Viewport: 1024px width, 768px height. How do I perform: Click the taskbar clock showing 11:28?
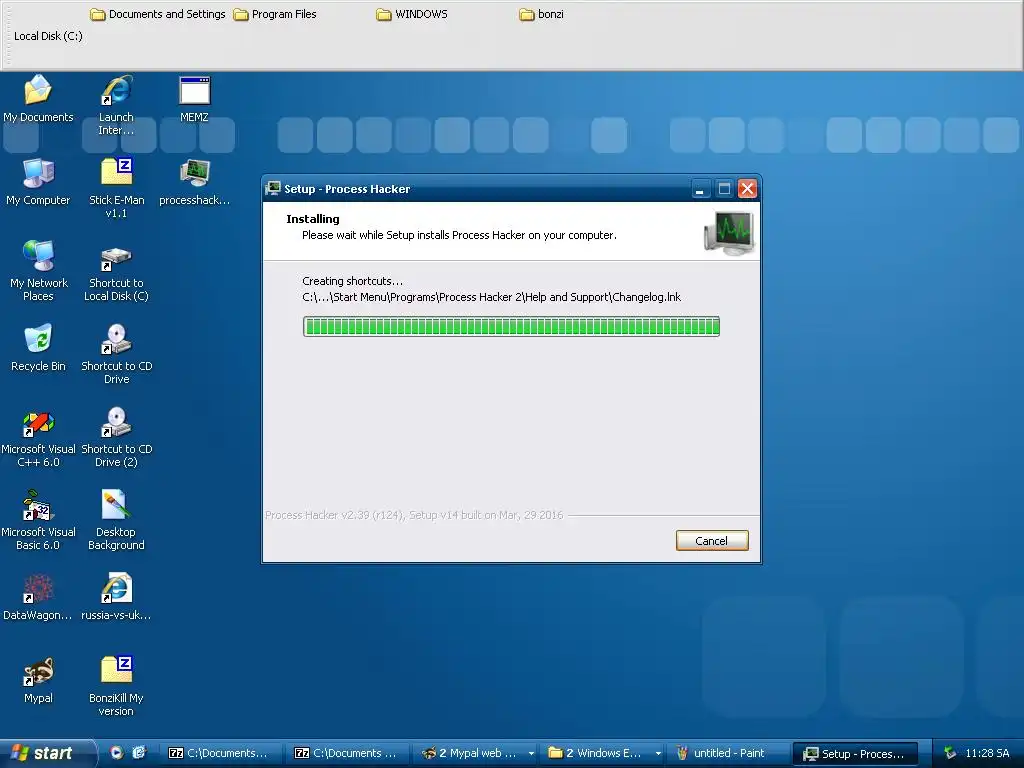[x=987, y=753]
